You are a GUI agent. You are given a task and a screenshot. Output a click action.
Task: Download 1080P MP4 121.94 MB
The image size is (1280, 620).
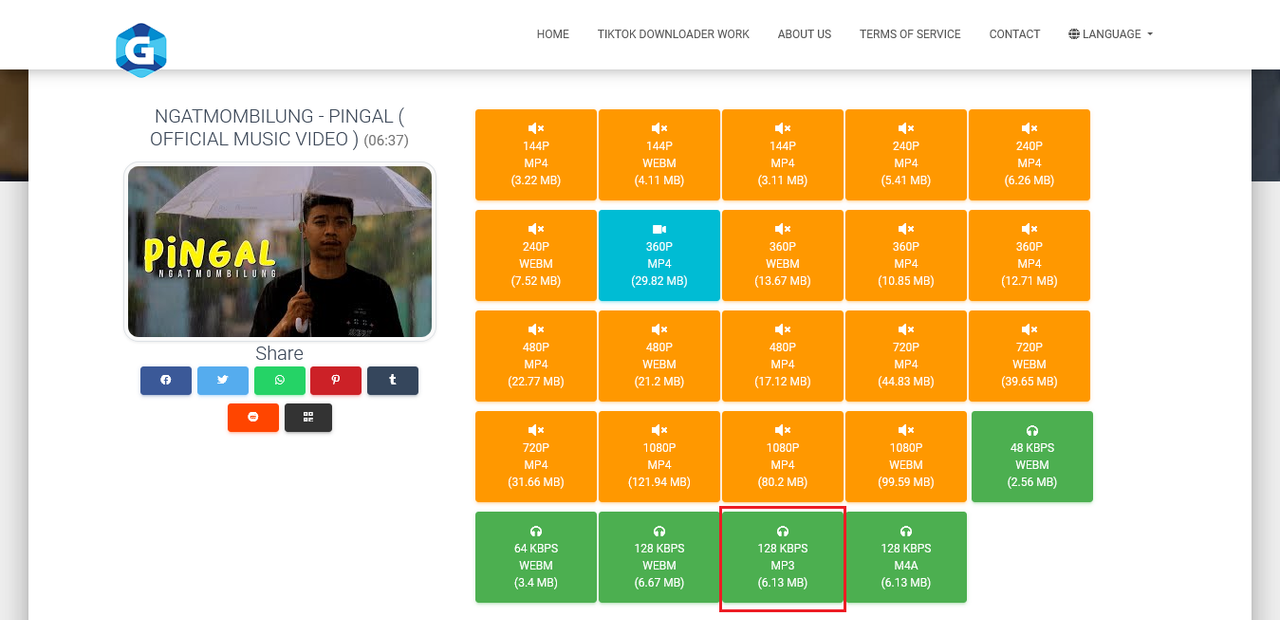659,456
